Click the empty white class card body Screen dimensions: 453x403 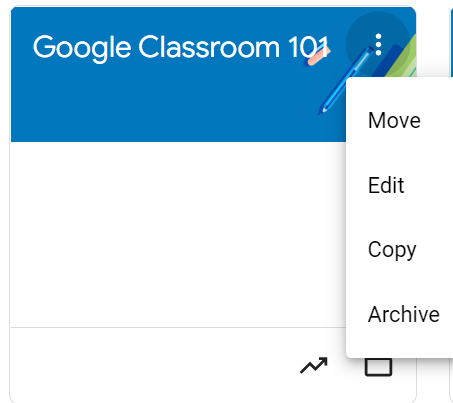point(178,234)
